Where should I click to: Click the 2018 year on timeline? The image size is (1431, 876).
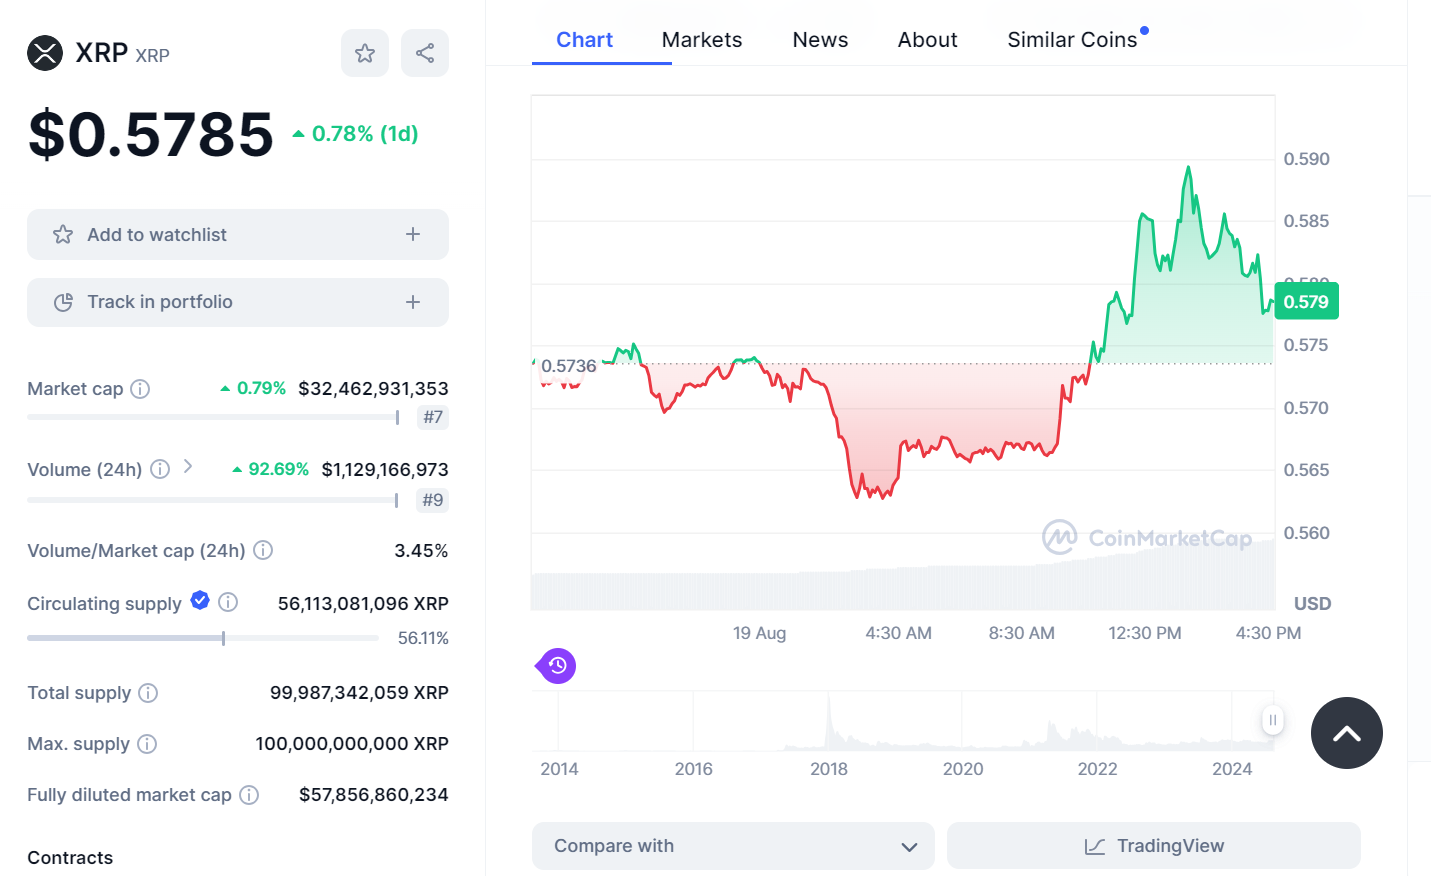[828, 769]
